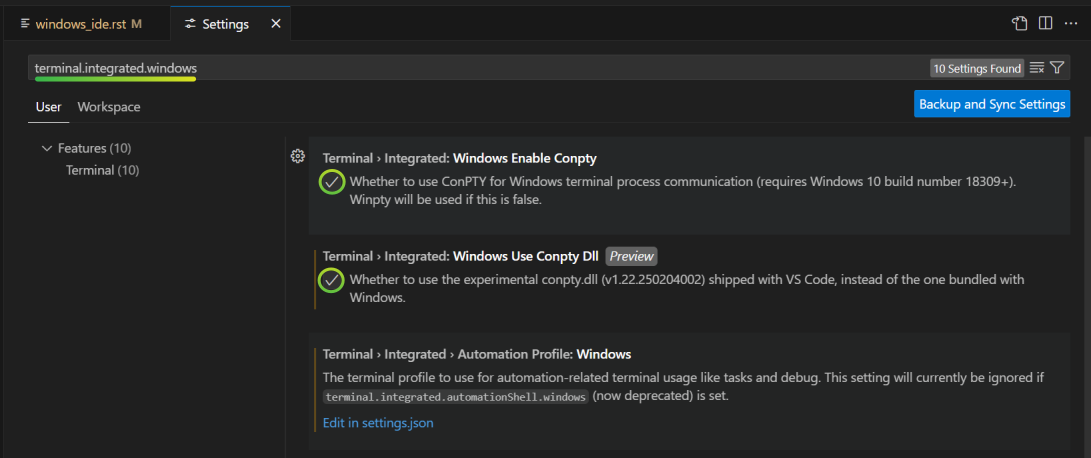Viewport: 1091px width, 458px height.
Task: Select Terminal (10) in the settings tree
Action: tap(102, 171)
